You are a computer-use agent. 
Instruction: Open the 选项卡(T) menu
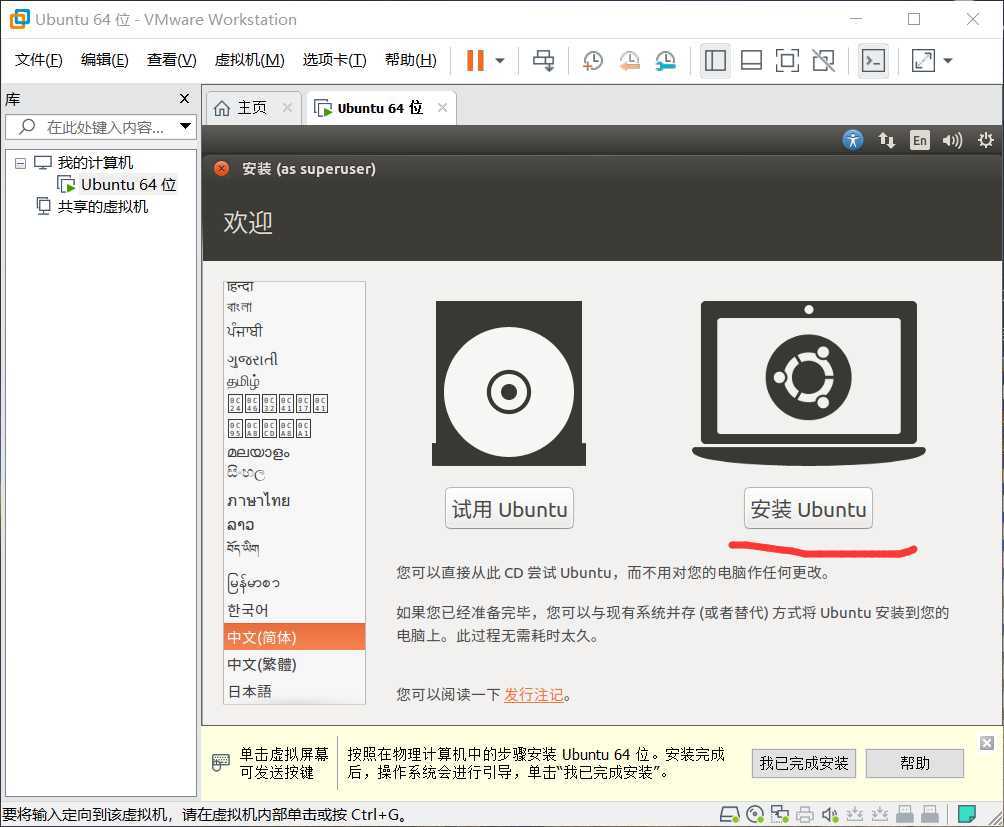pos(334,60)
